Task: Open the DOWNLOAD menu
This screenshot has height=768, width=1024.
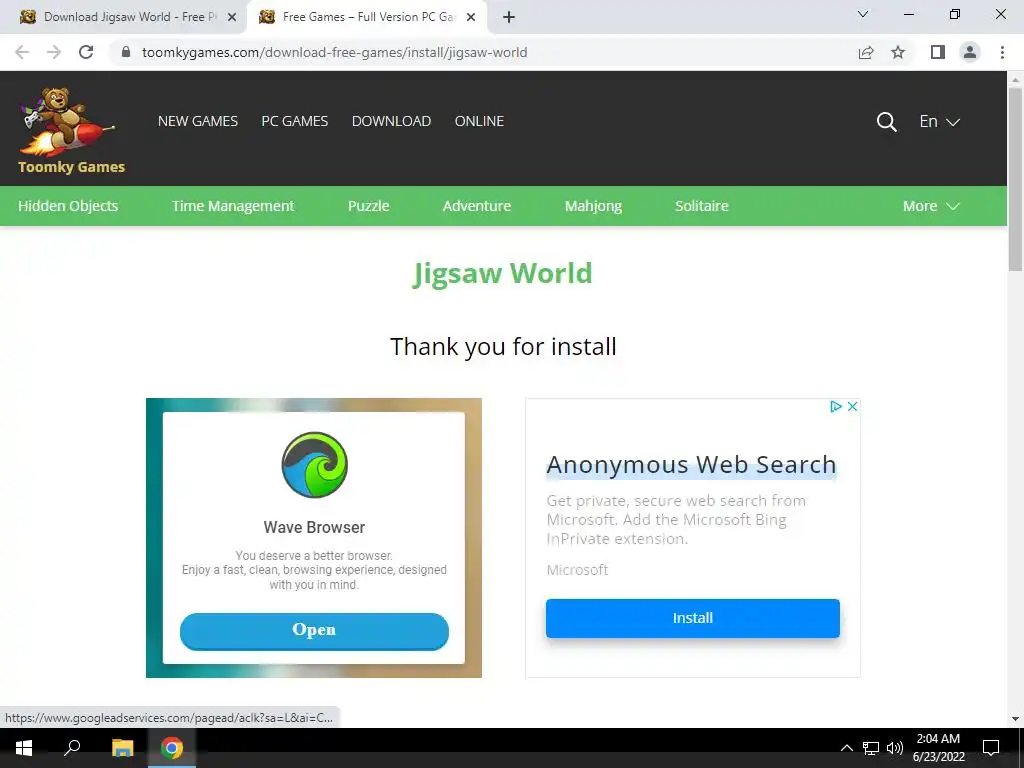Action: pyautogui.click(x=391, y=121)
